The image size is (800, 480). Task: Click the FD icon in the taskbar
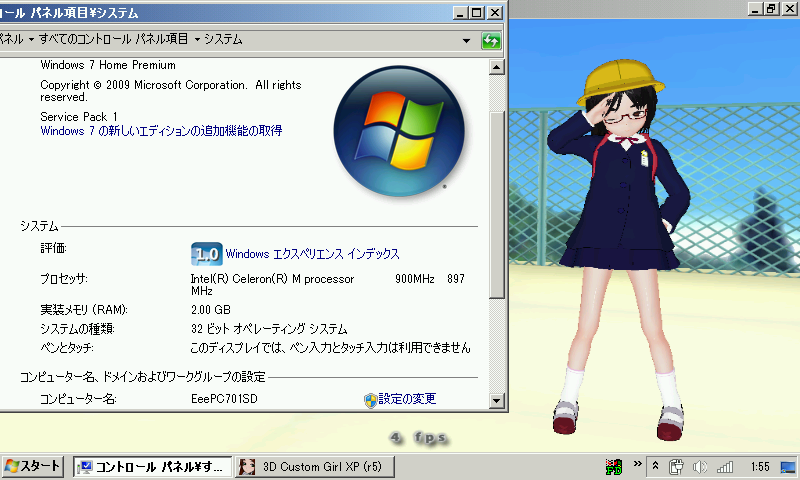click(x=614, y=466)
